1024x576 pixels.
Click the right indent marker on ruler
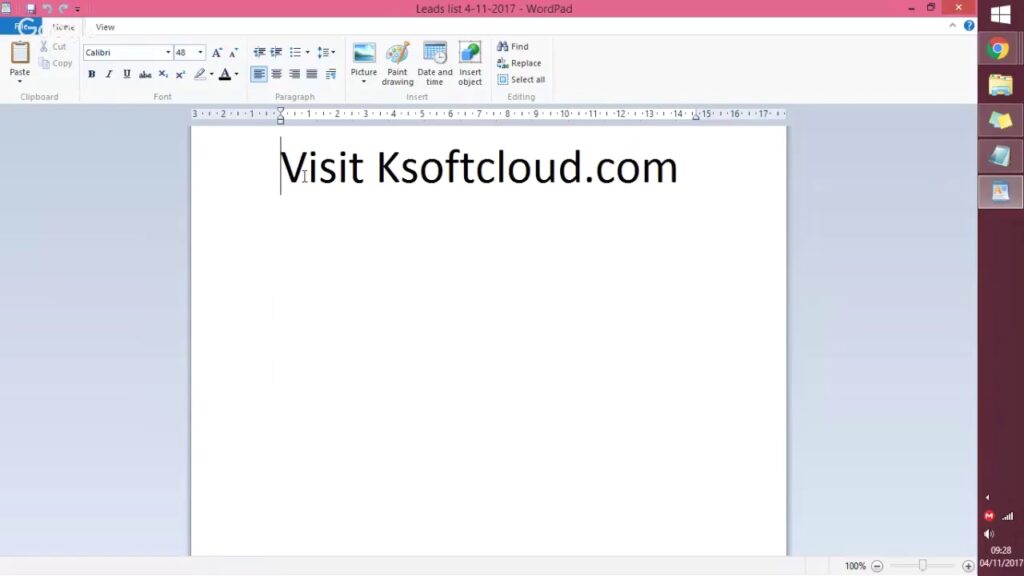click(696, 116)
